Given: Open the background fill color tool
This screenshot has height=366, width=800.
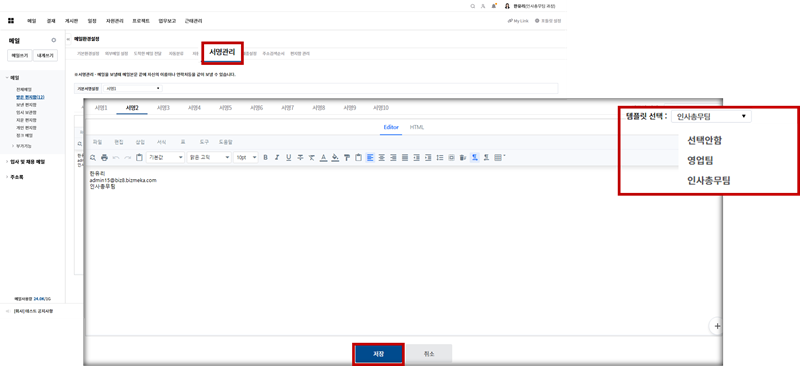Looking at the screenshot, I should tap(335, 158).
